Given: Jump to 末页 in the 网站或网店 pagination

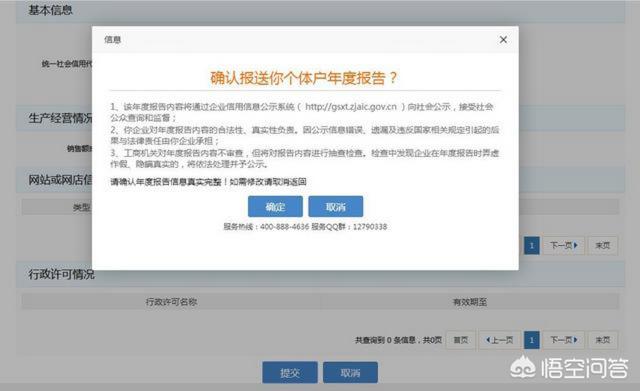Looking at the screenshot, I should pyautogui.click(x=602, y=245).
